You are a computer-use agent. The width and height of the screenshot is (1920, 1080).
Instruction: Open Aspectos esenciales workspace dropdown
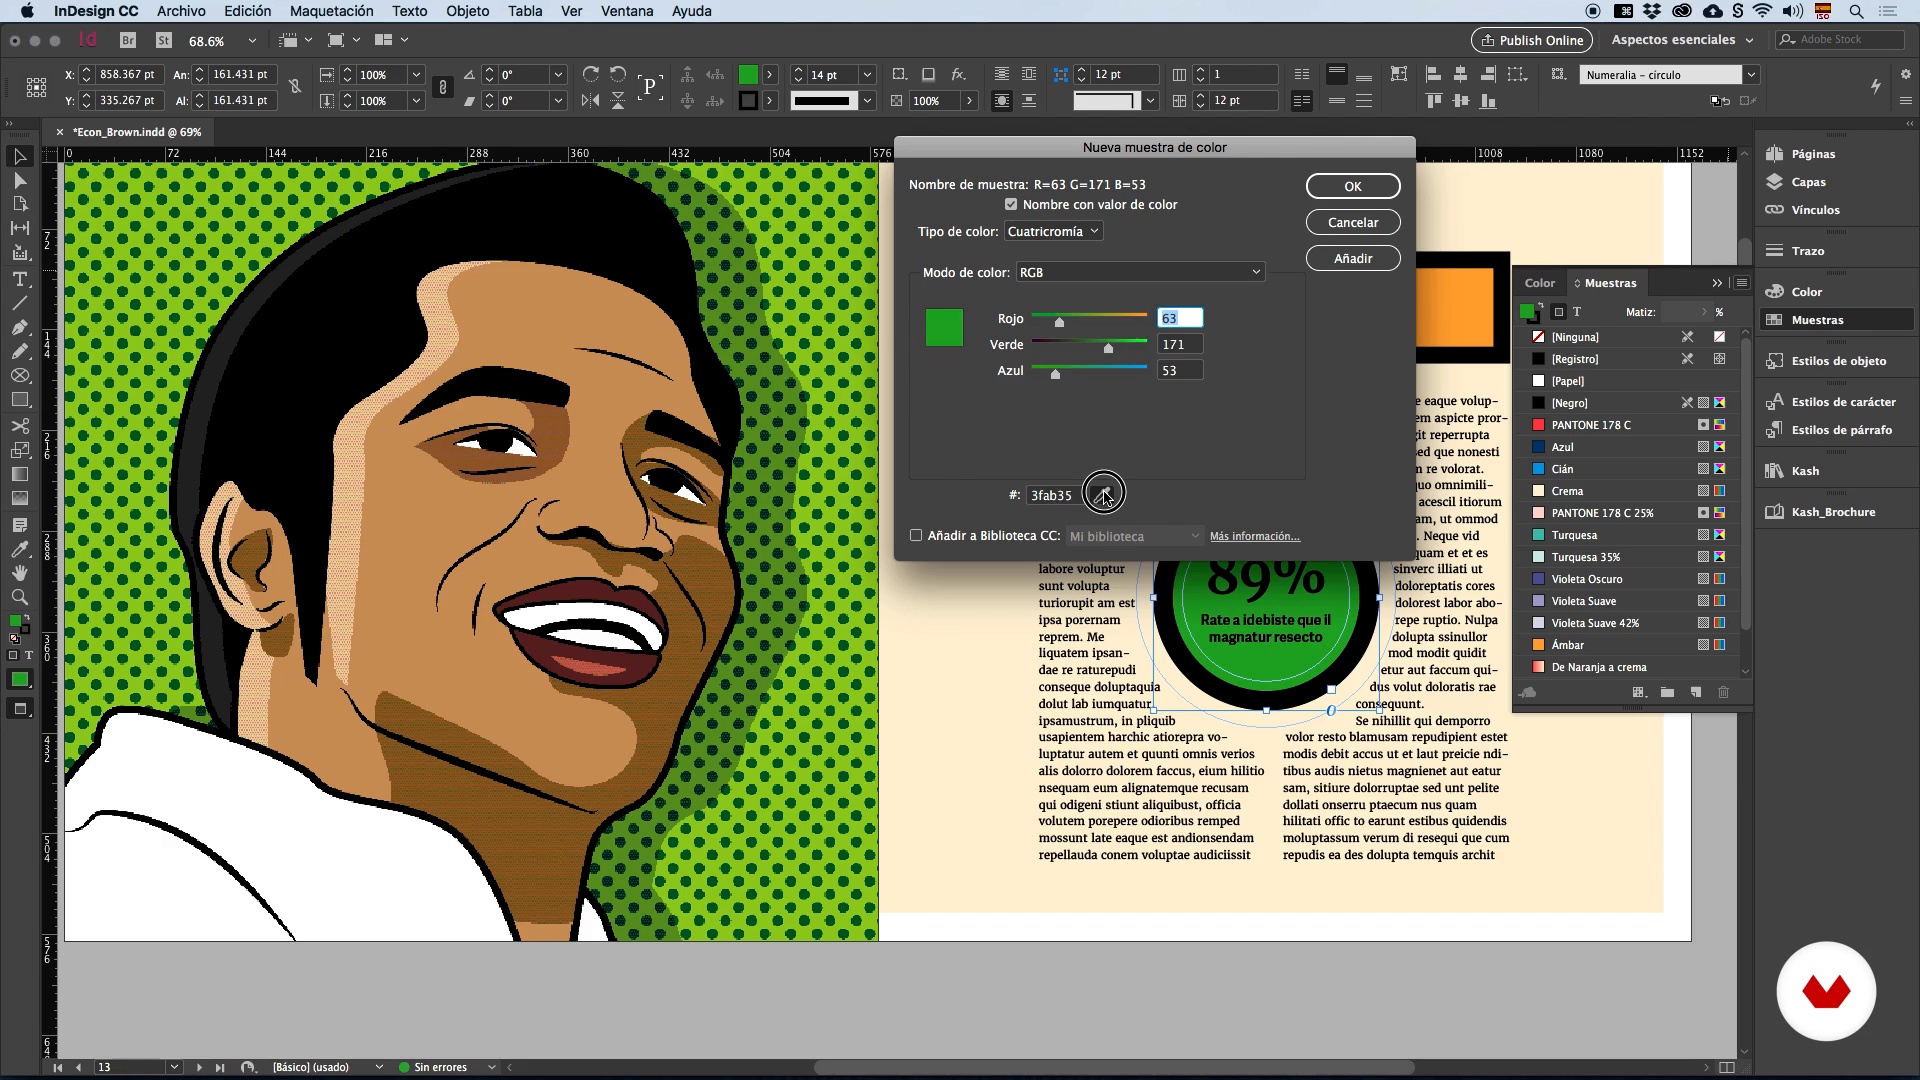[x=1682, y=40]
